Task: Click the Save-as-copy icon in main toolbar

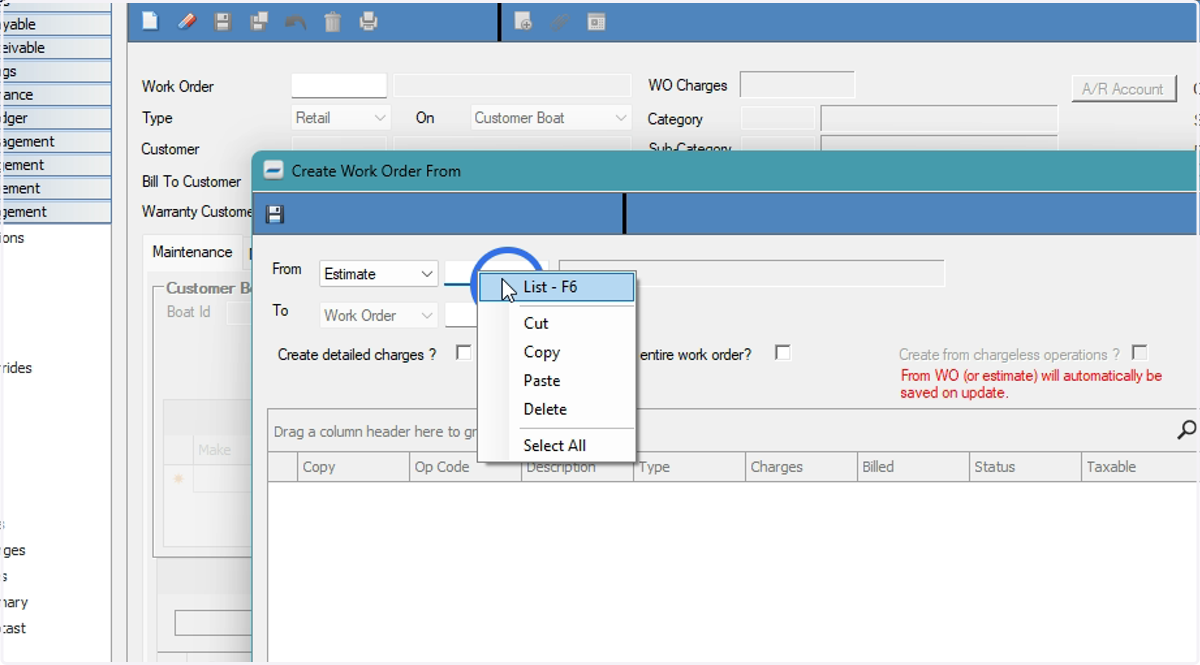Action: tap(259, 20)
